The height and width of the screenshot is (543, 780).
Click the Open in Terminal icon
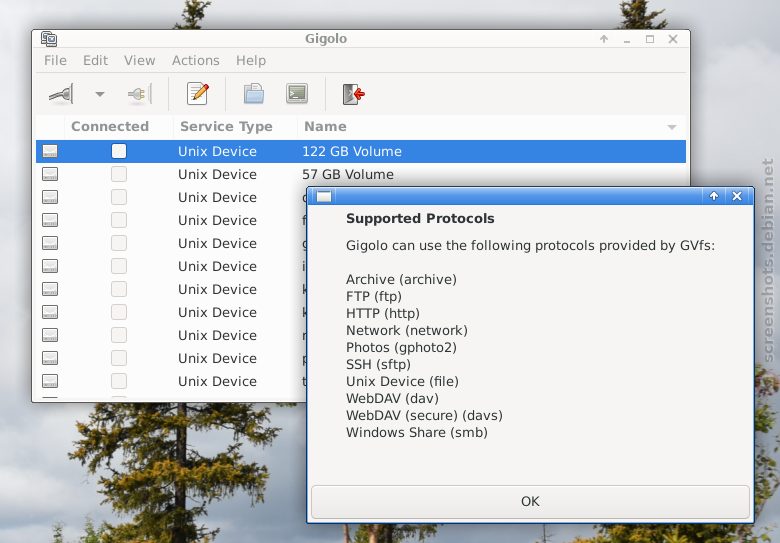coord(297,93)
